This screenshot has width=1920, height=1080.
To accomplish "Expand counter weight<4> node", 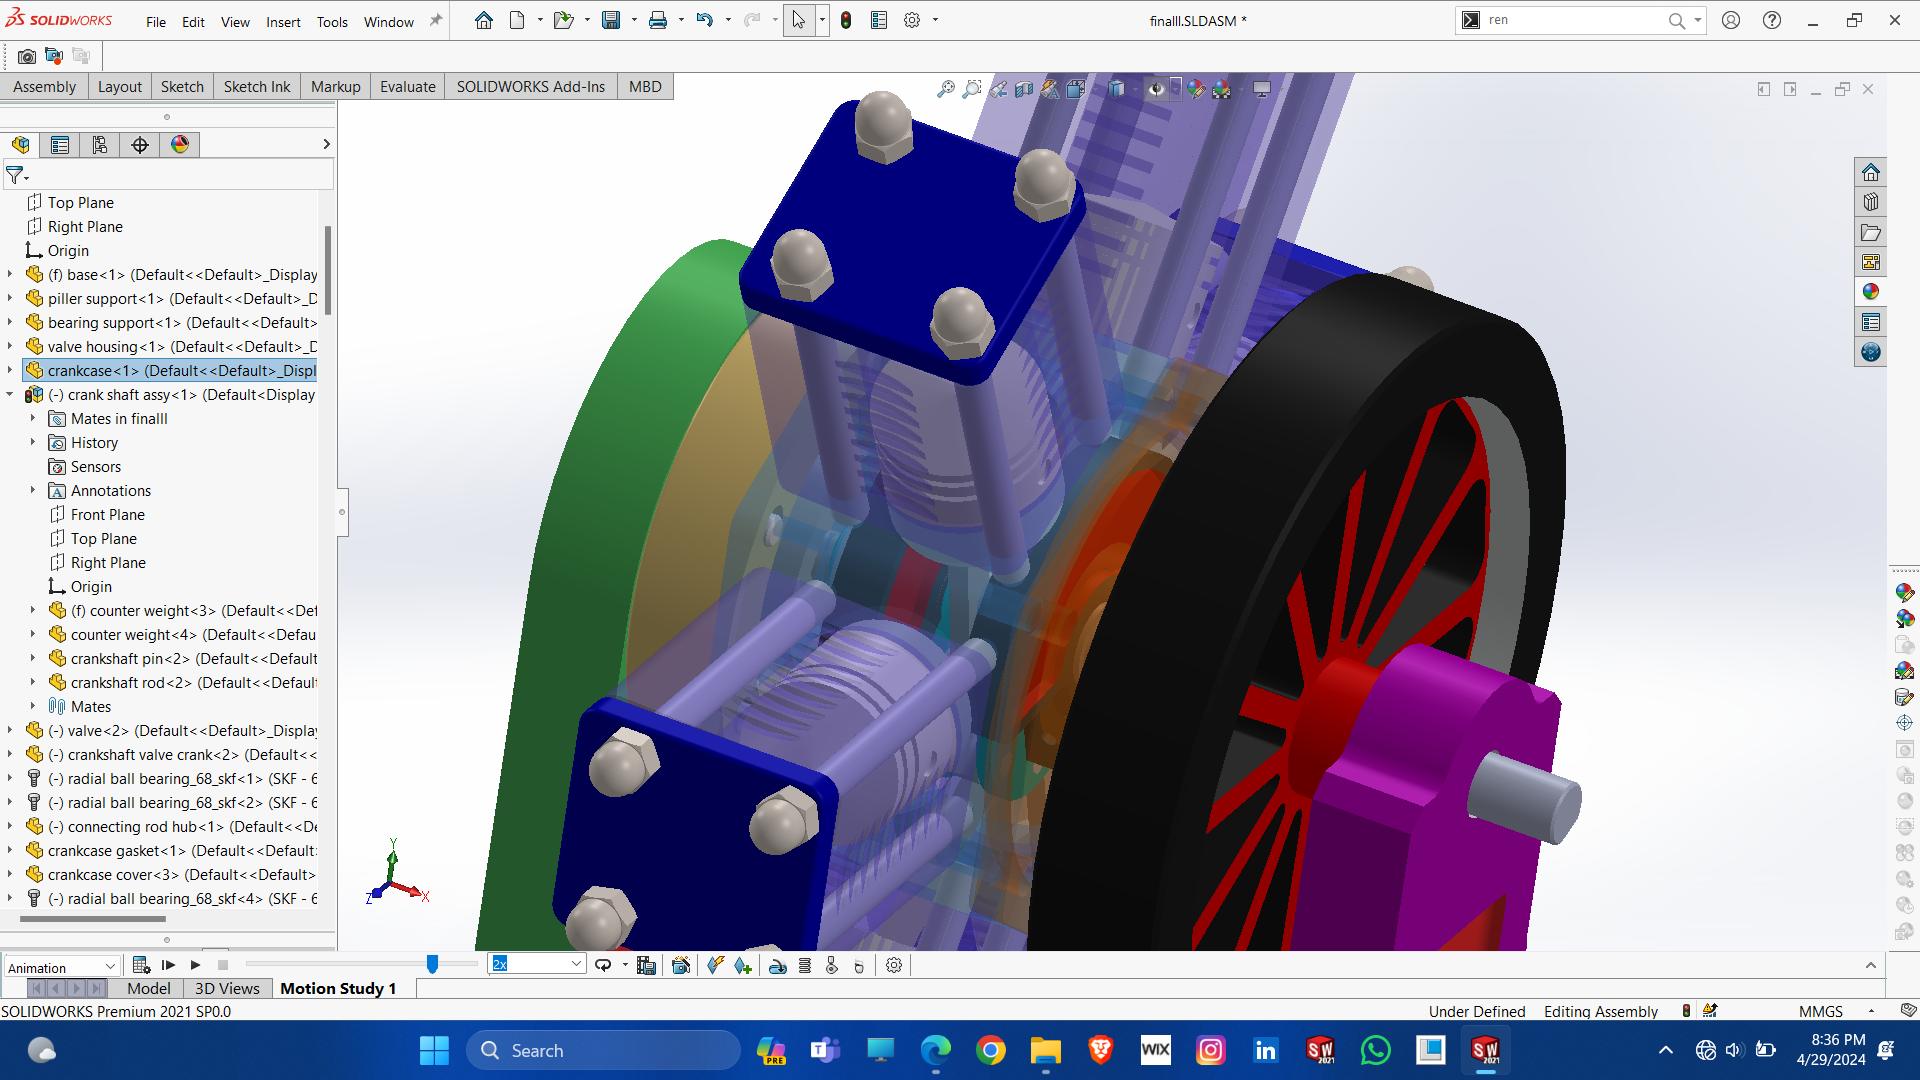I will point(32,635).
